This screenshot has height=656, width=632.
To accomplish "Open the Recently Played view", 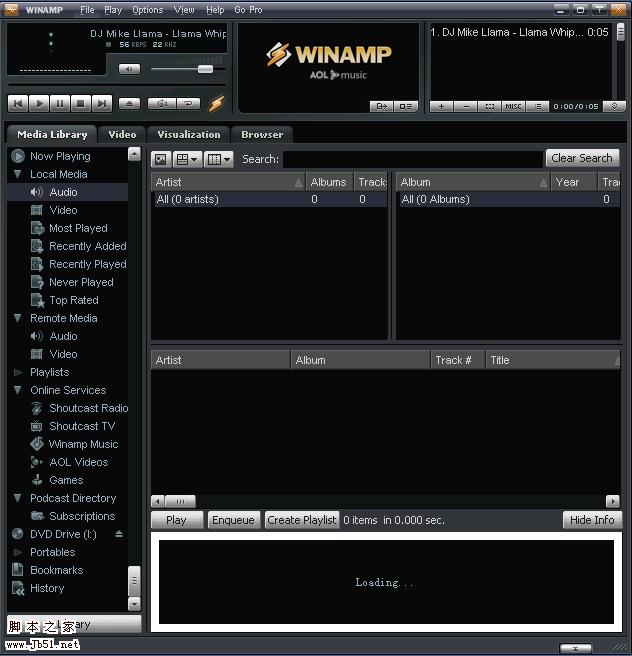I will (87, 264).
